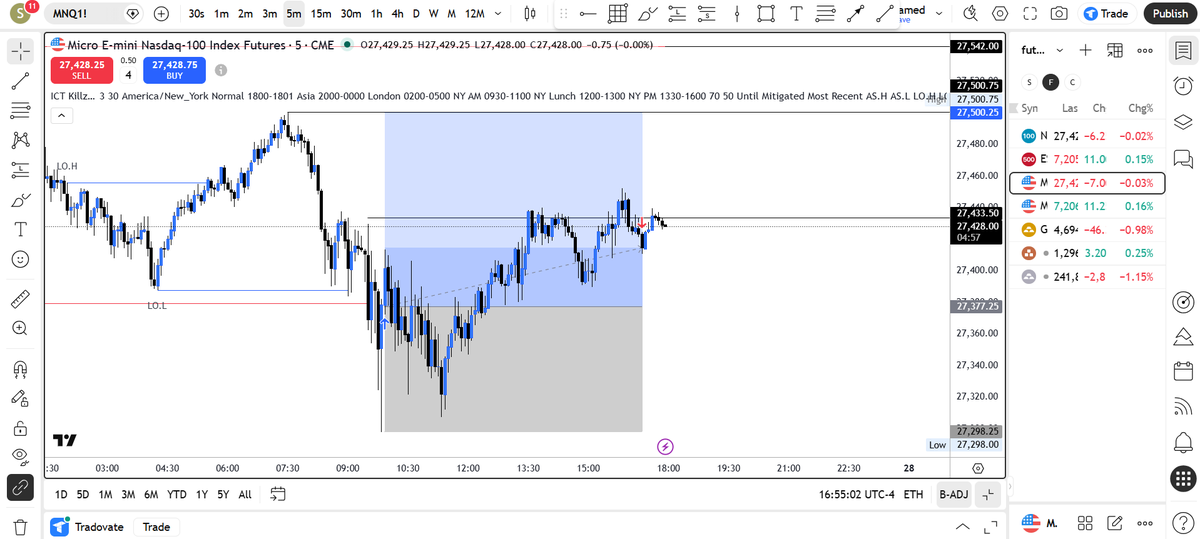Select the 4h interval
The image size is (1200, 539).
[x=397, y=14]
